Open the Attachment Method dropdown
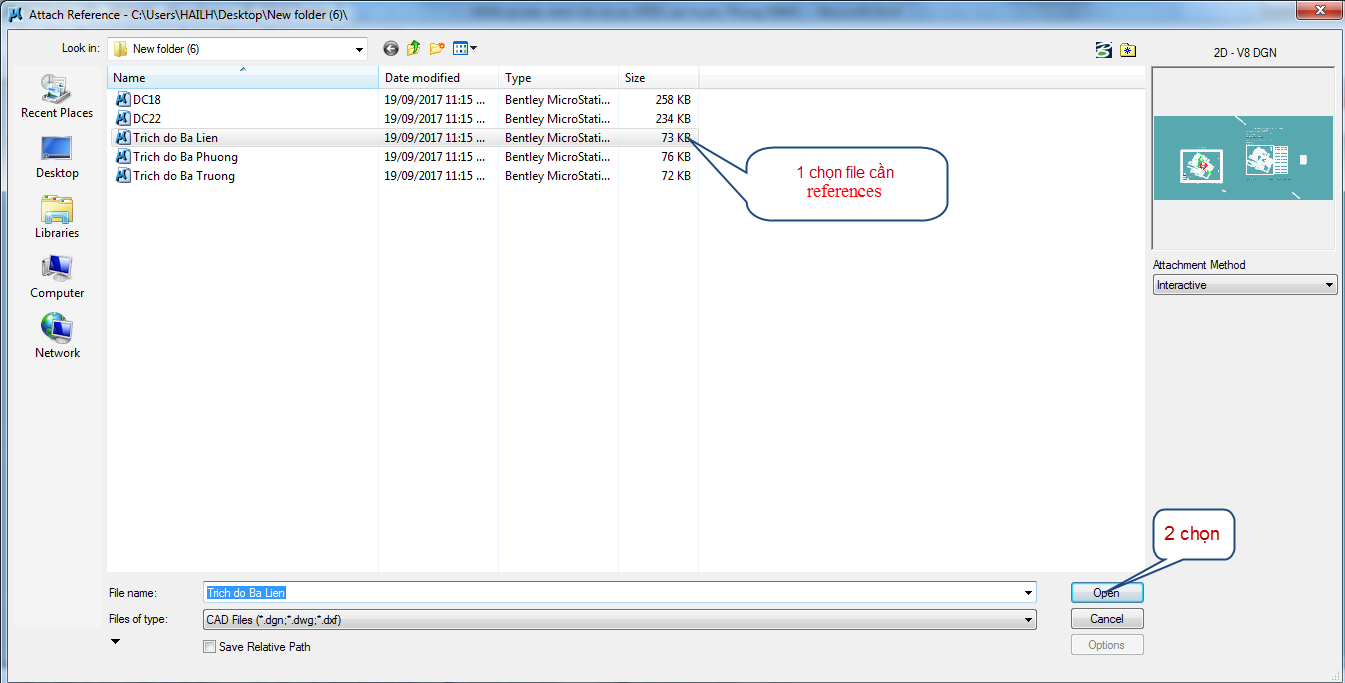The height and width of the screenshot is (683, 1345). (1244, 285)
